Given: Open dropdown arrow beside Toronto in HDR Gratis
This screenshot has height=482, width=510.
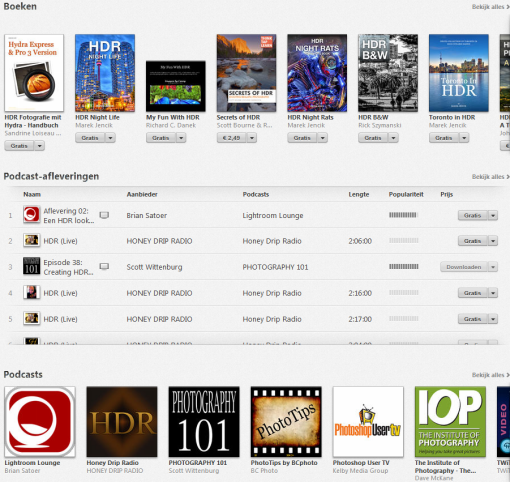Looking at the screenshot, I should [x=464, y=138].
